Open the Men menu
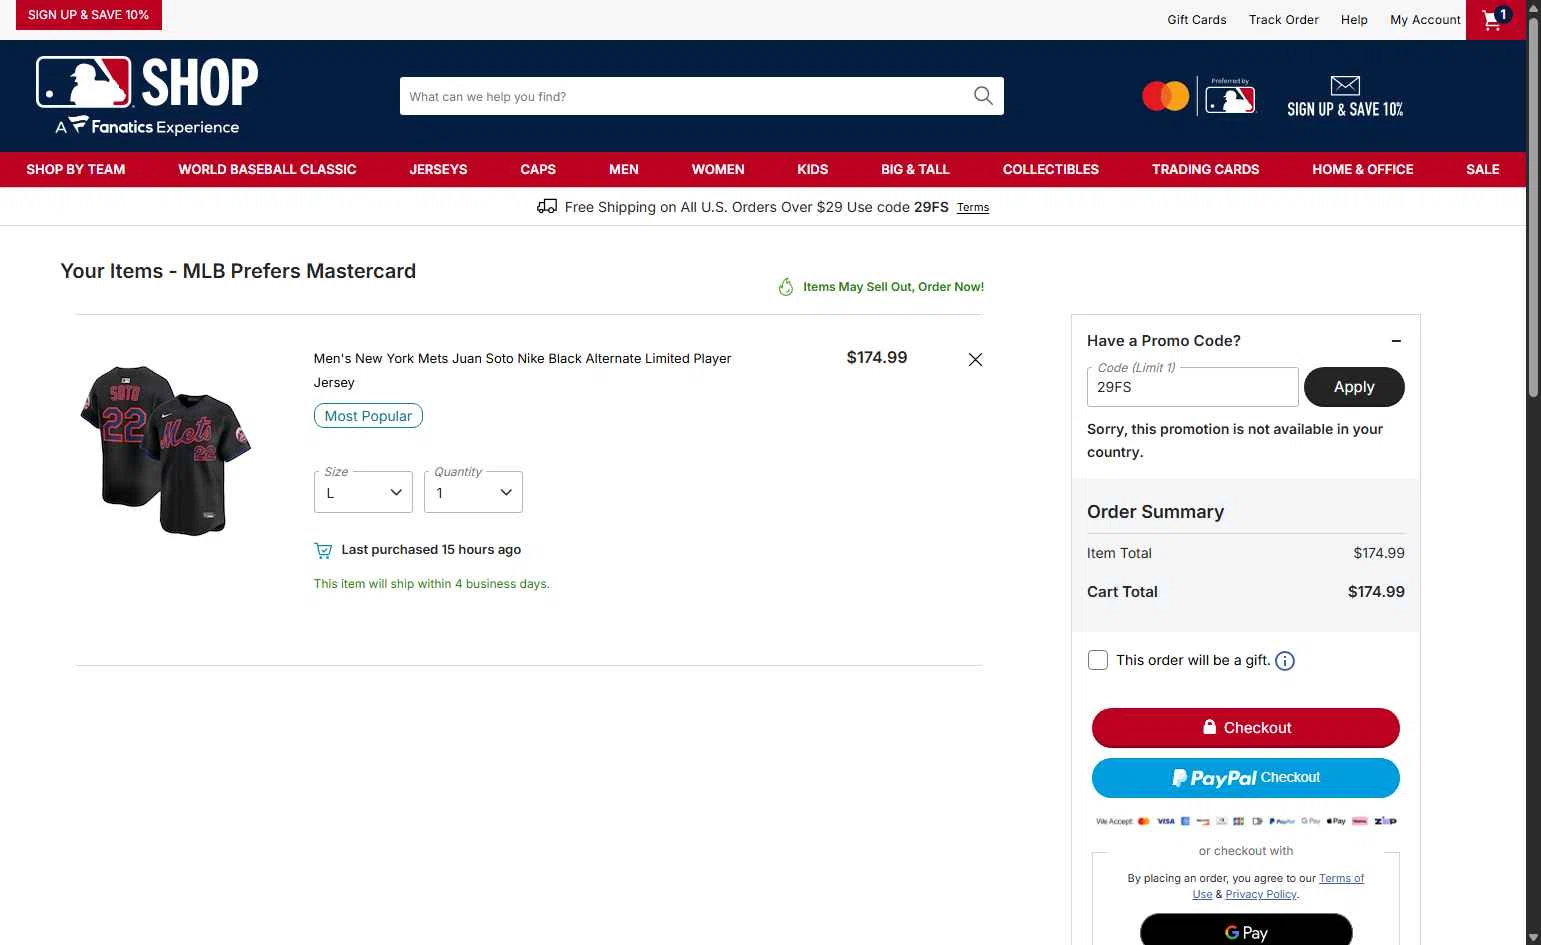This screenshot has width=1541, height=945. pos(624,169)
